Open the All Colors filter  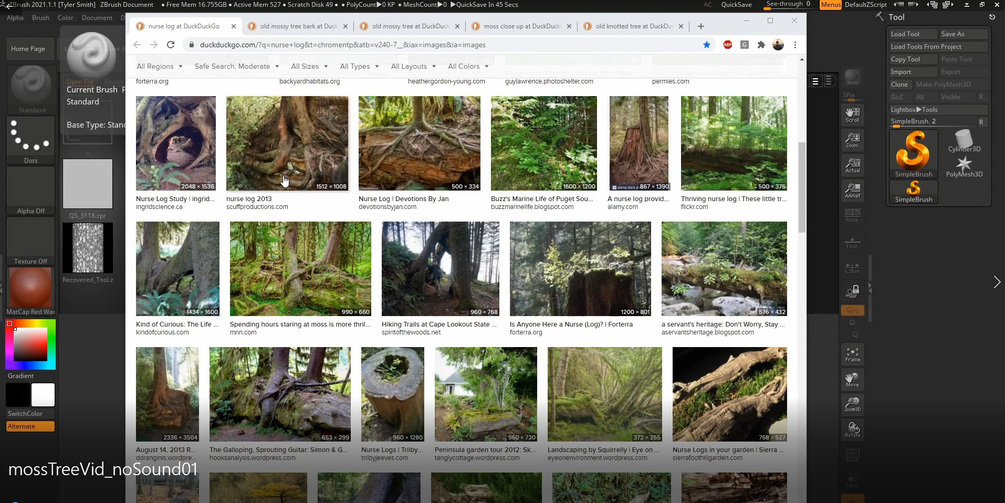coord(468,66)
